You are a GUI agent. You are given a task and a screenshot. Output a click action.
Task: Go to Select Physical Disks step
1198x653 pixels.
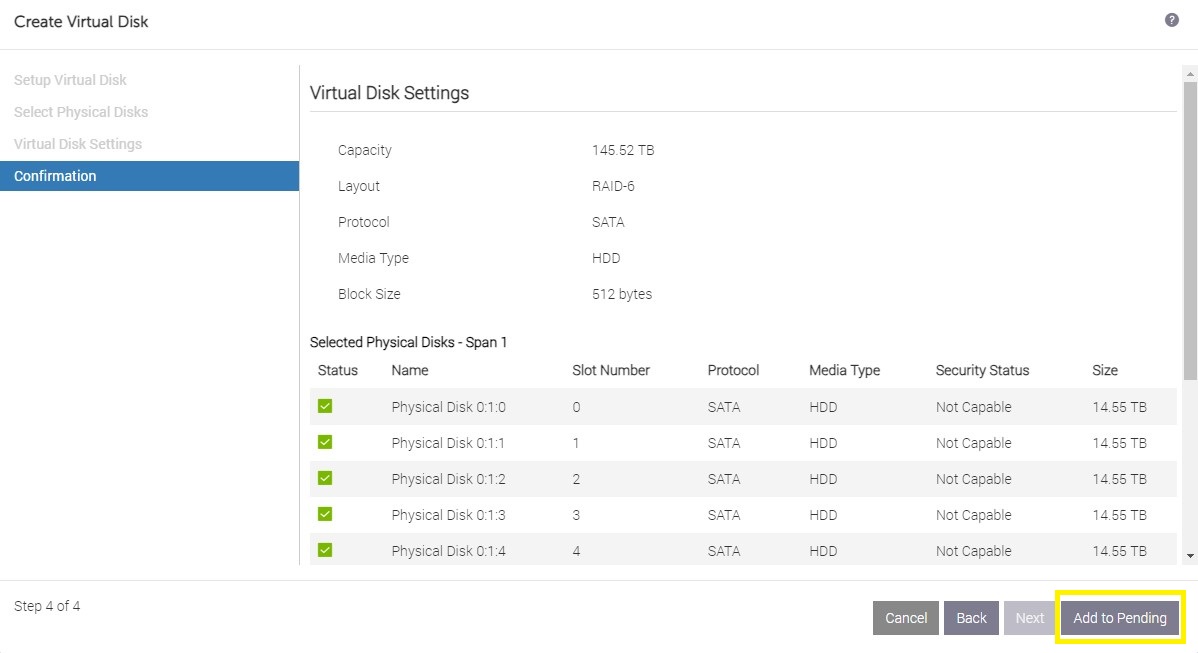coord(81,112)
